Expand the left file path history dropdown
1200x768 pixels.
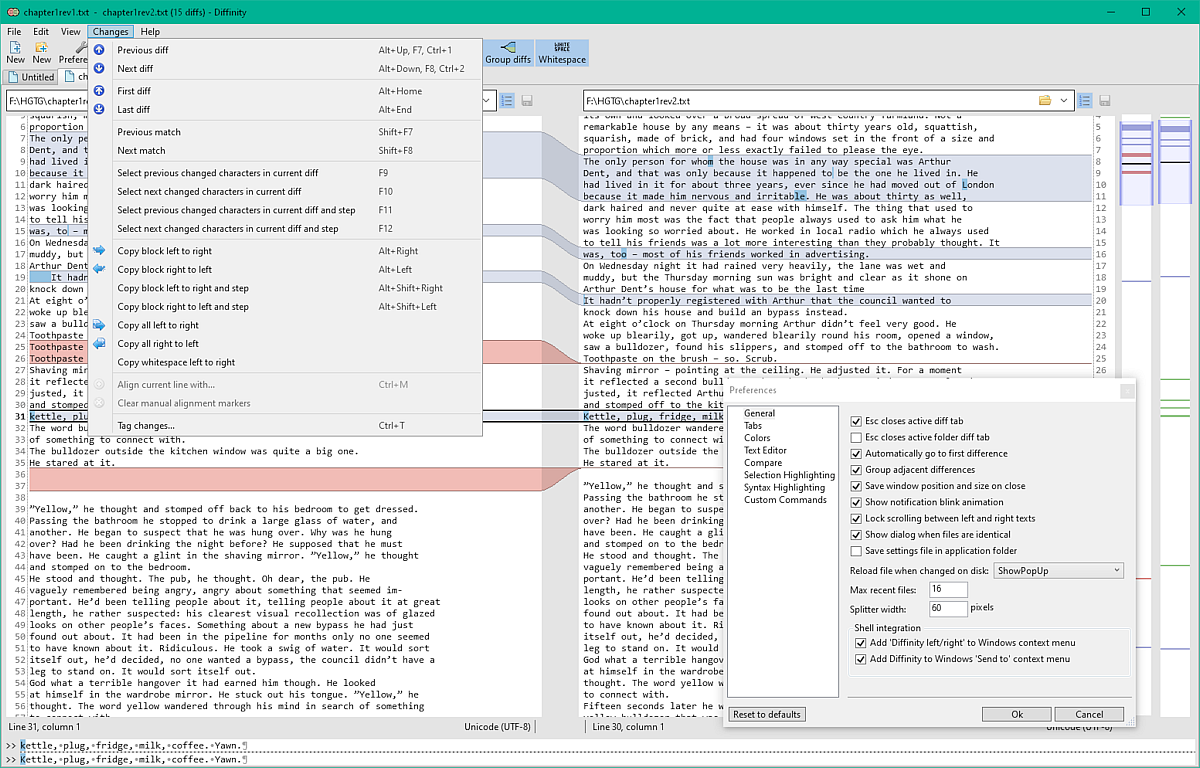pos(488,101)
